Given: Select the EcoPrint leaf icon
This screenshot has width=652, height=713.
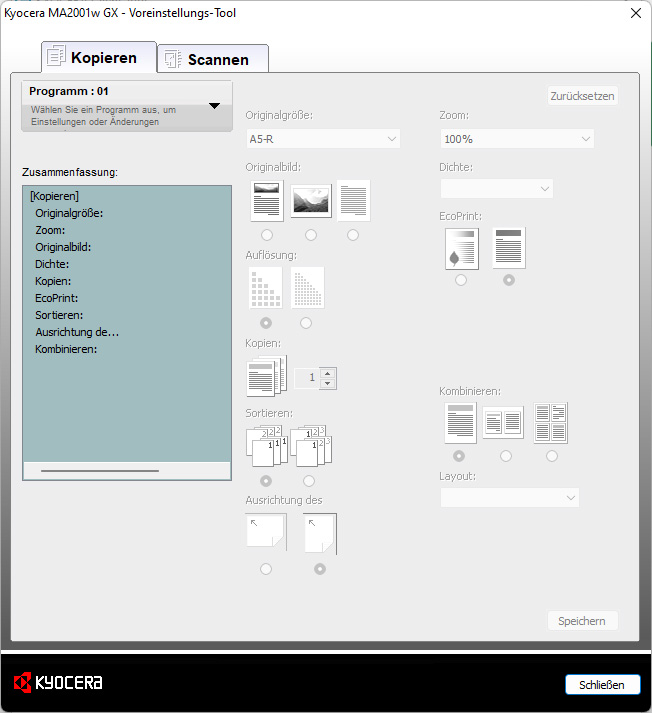Looking at the screenshot, I should pos(462,249).
